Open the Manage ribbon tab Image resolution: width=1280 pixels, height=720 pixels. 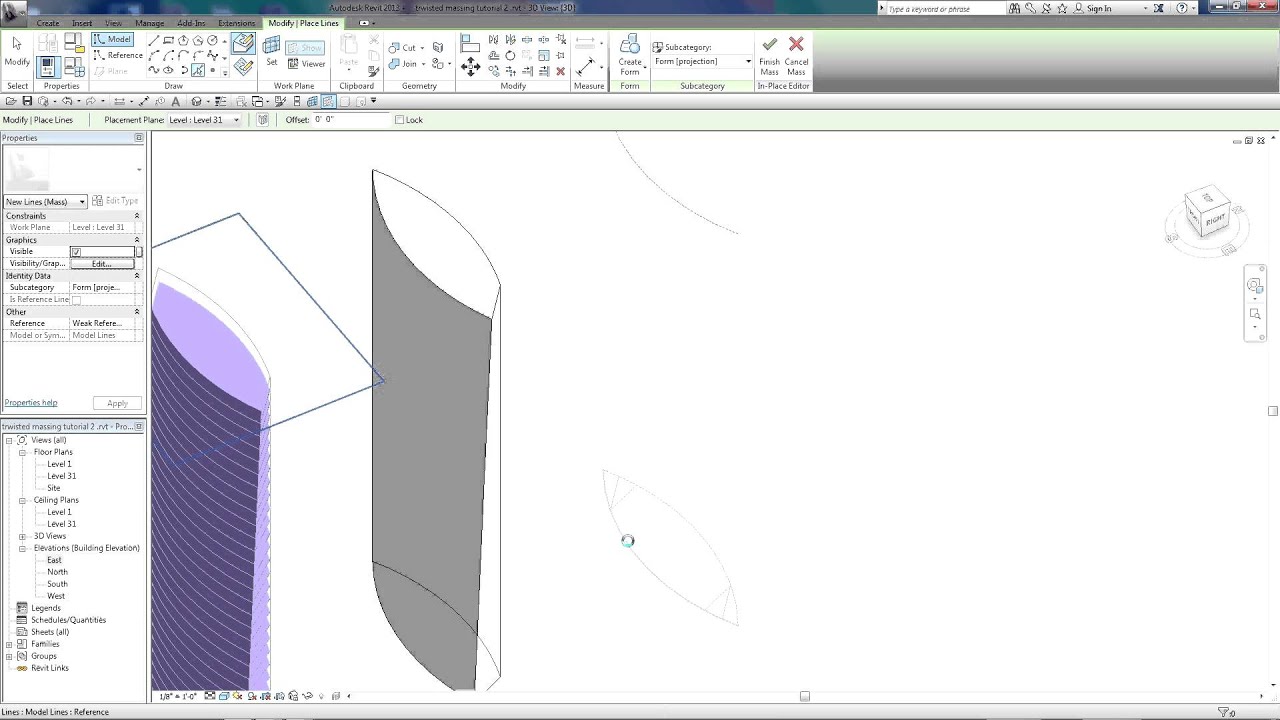pyautogui.click(x=149, y=23)
